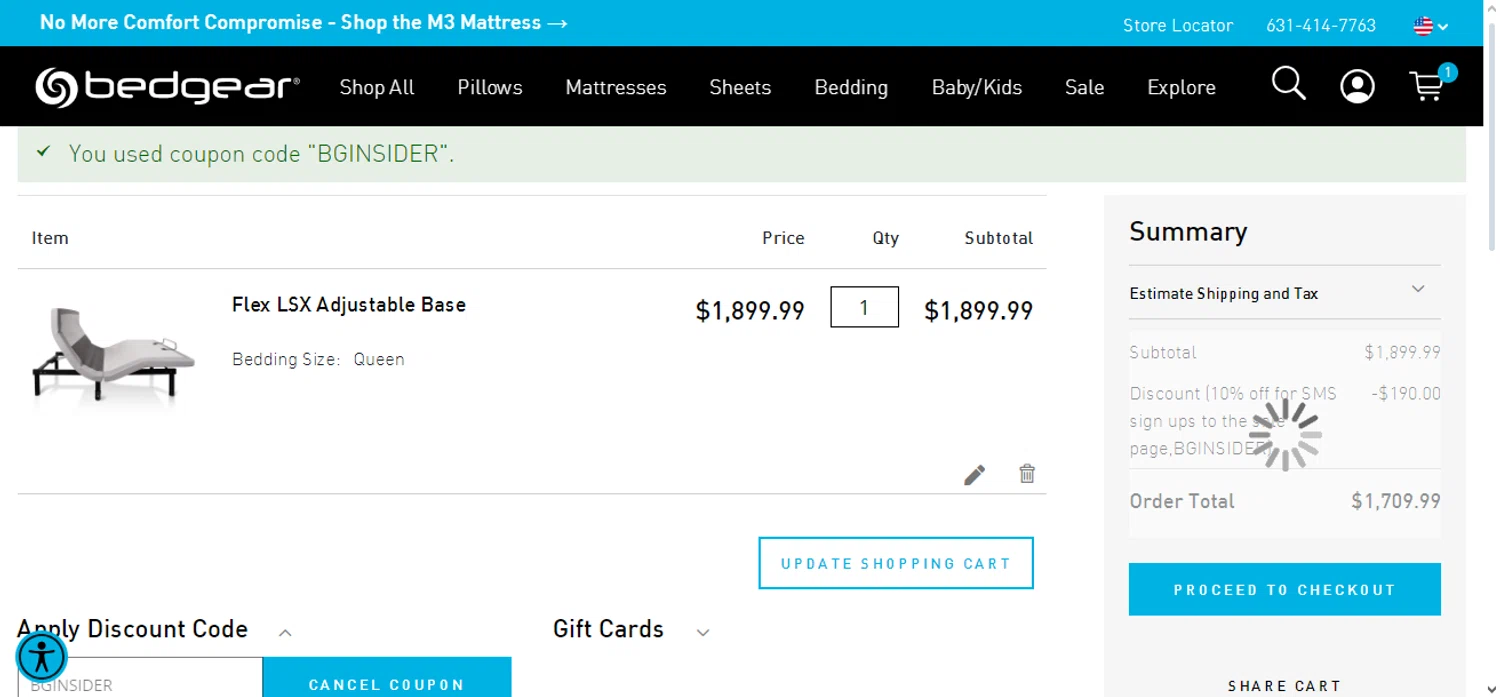
Task: Open the Sale menu
Action: (x=1084, y=87)
